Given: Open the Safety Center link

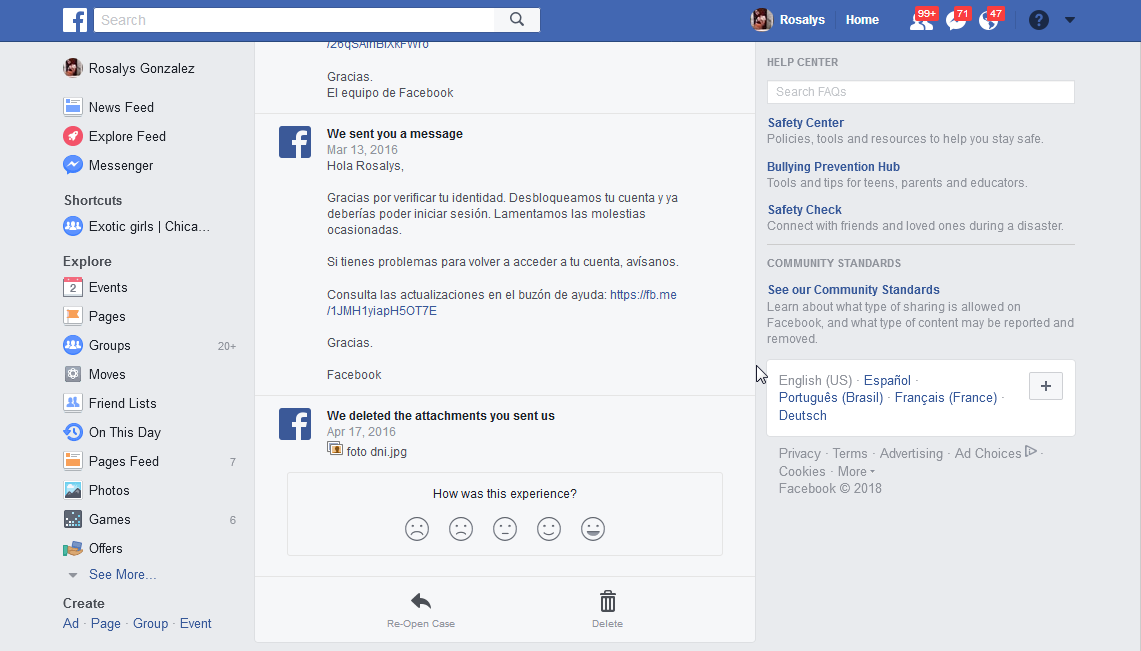Looking at the screenshot, I should point(806,123).
